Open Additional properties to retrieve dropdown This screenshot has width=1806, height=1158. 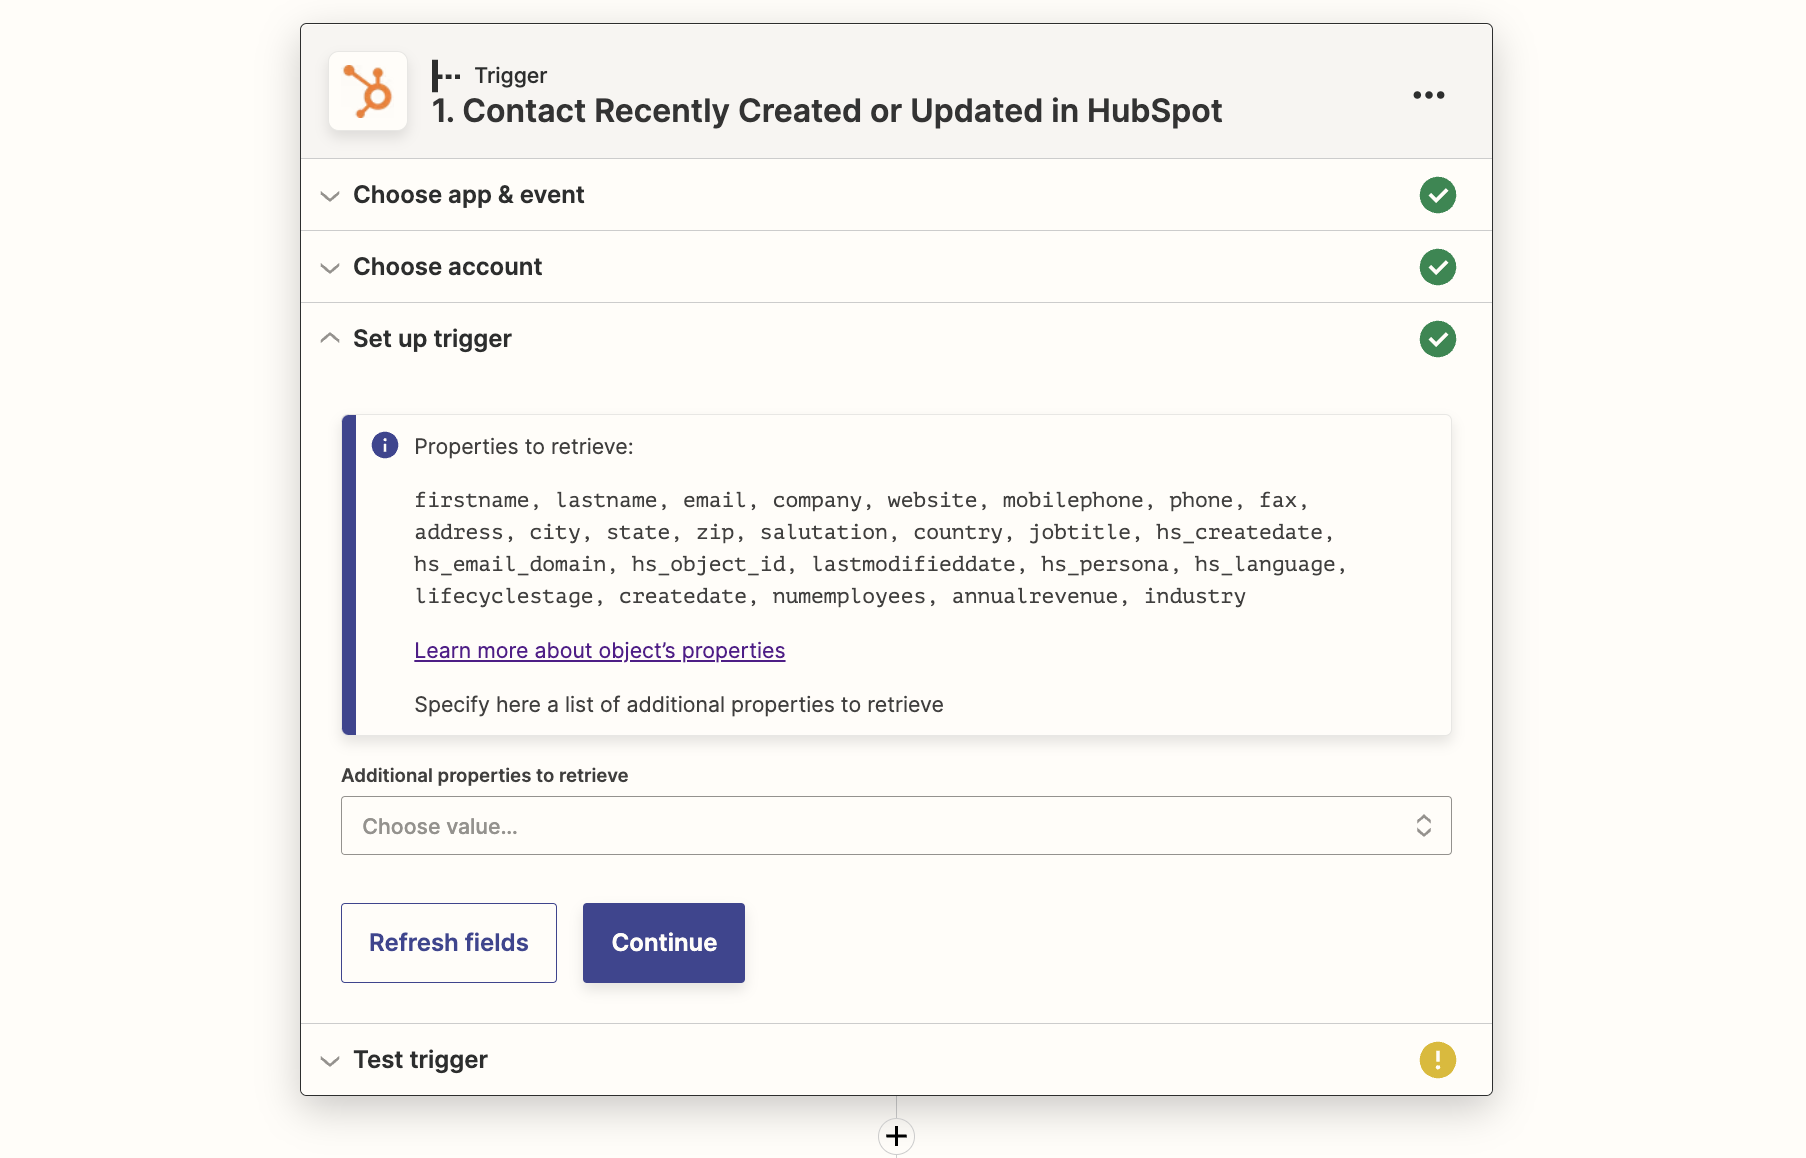(880, 826)
